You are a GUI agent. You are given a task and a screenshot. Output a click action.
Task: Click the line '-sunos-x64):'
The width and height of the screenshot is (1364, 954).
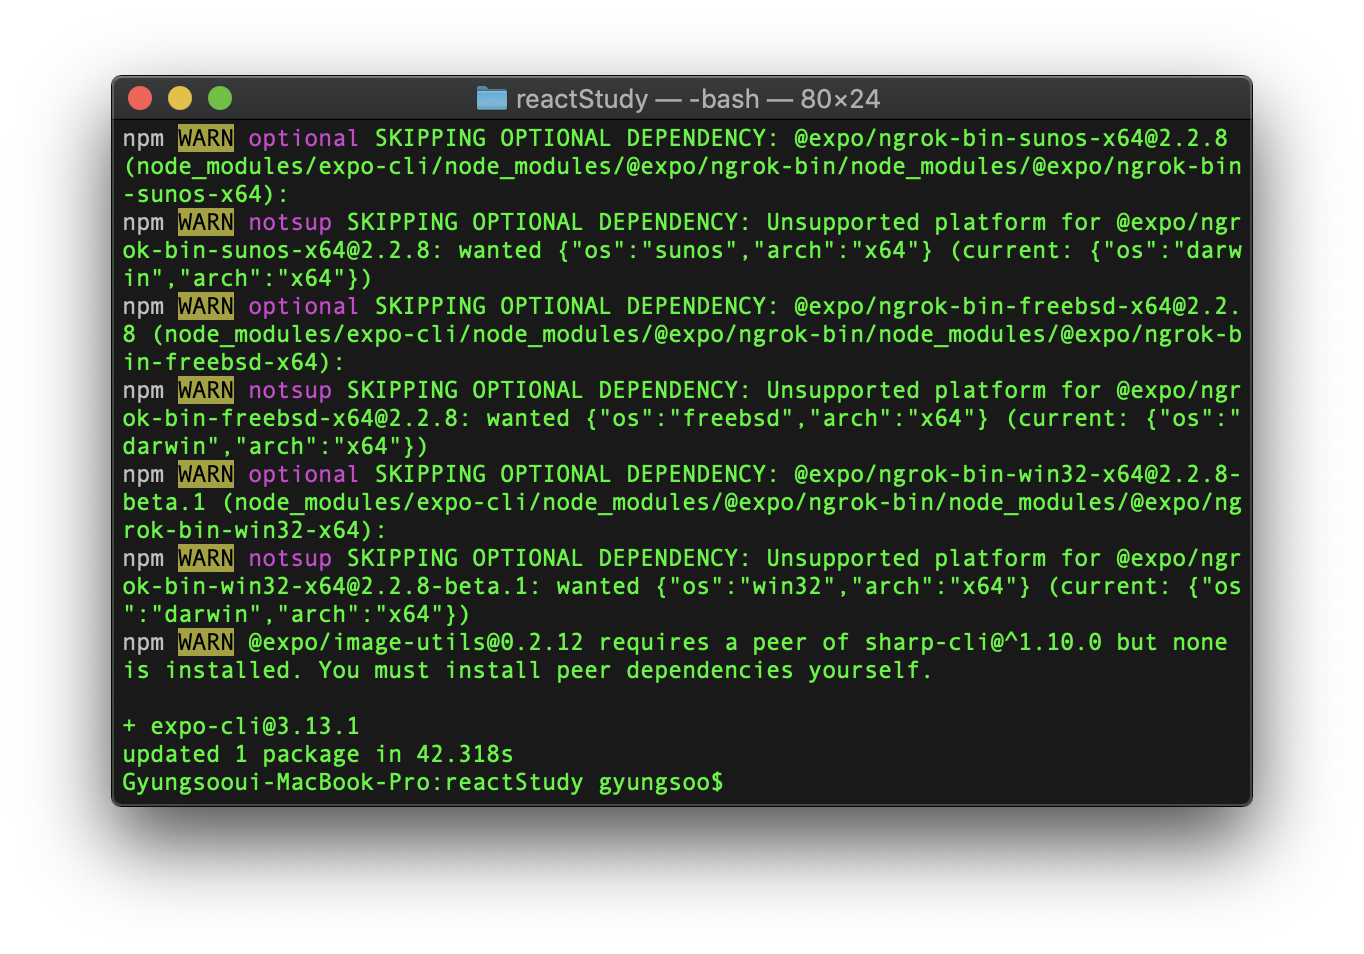tap(206, 194)
